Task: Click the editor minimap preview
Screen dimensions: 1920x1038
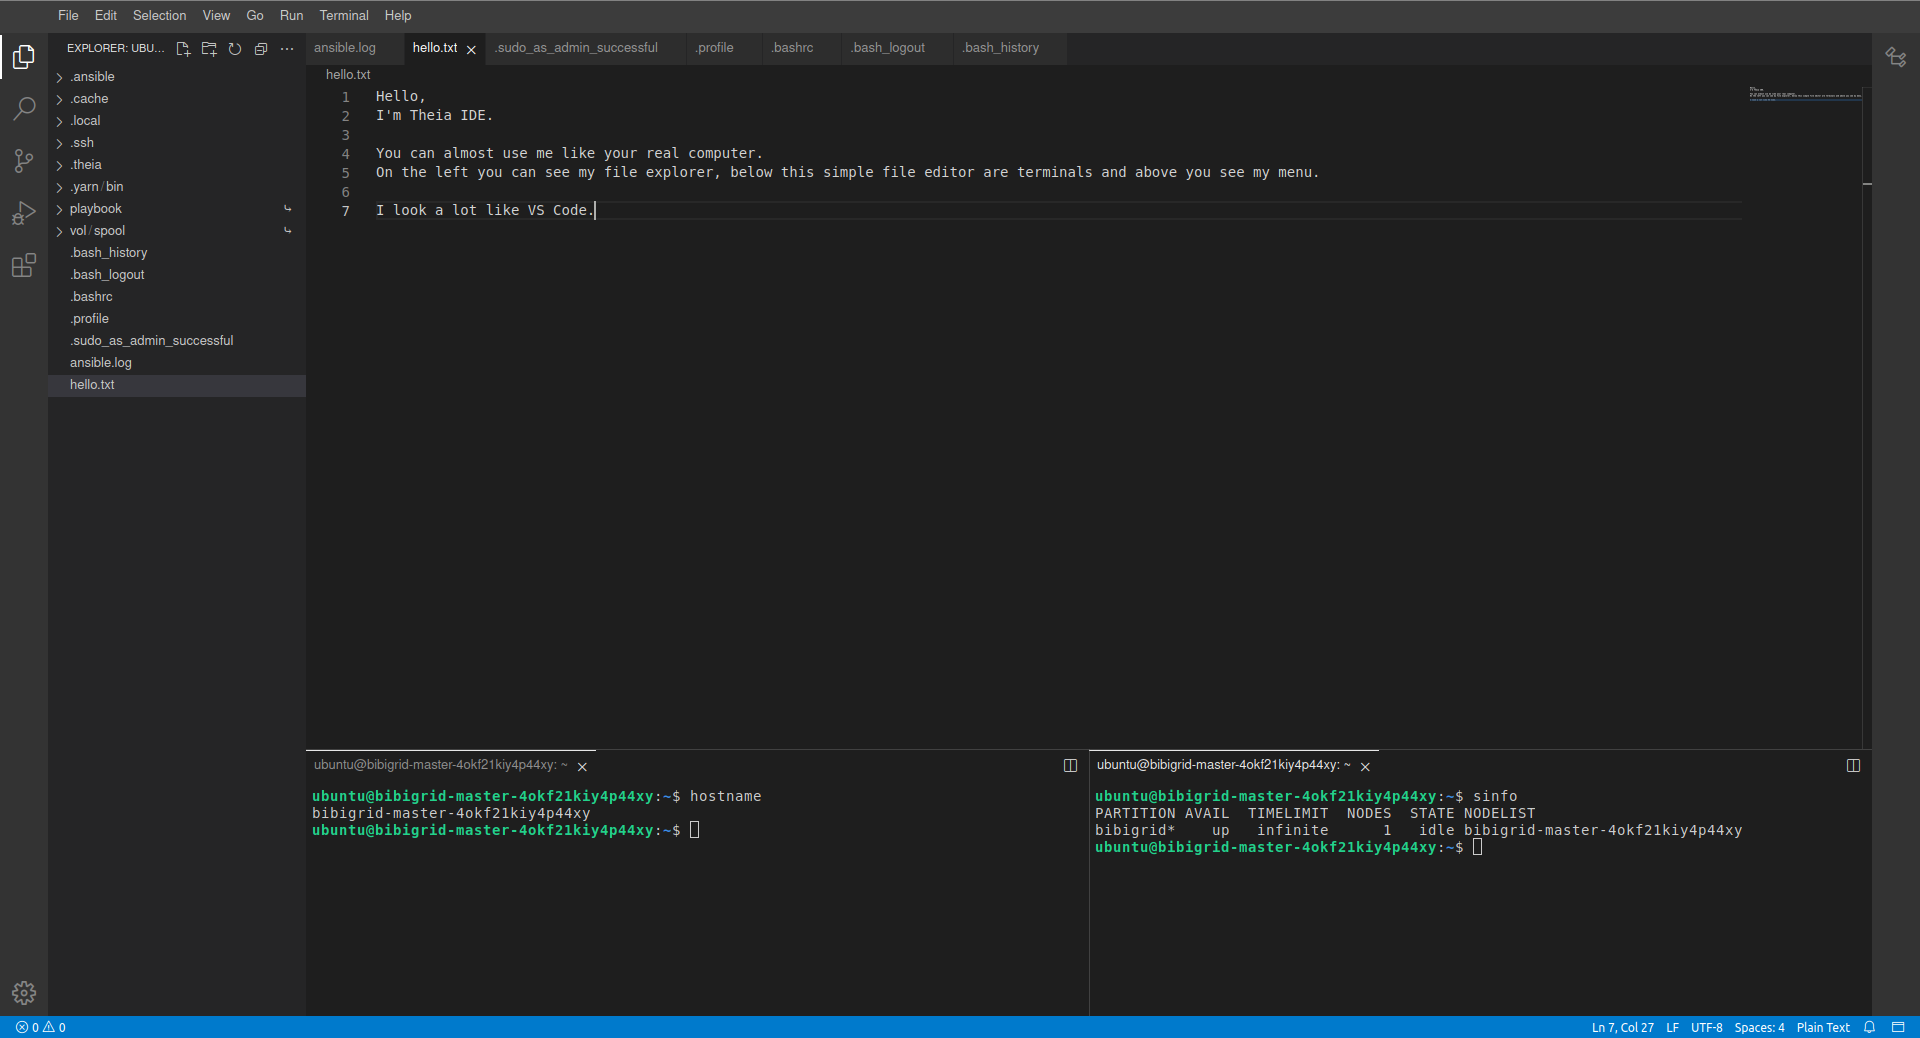Action: pos(1804,95)
